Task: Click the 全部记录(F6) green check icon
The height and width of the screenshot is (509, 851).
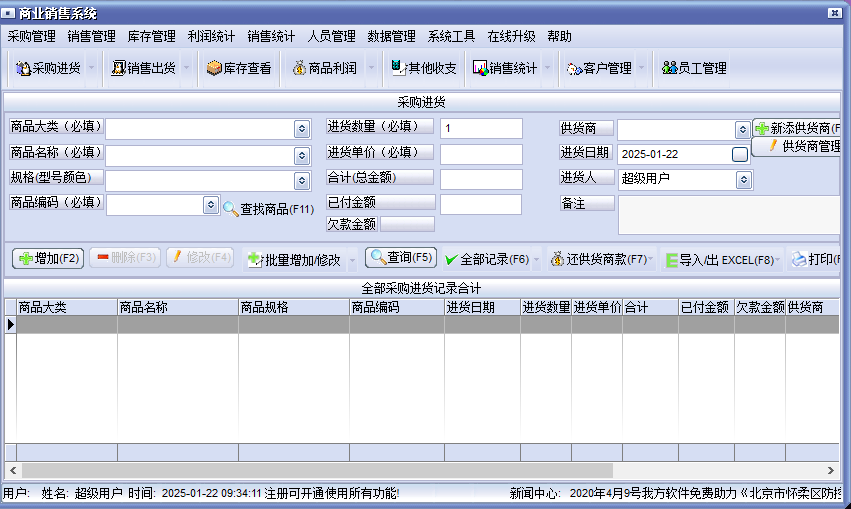Action: coord(450,260)
